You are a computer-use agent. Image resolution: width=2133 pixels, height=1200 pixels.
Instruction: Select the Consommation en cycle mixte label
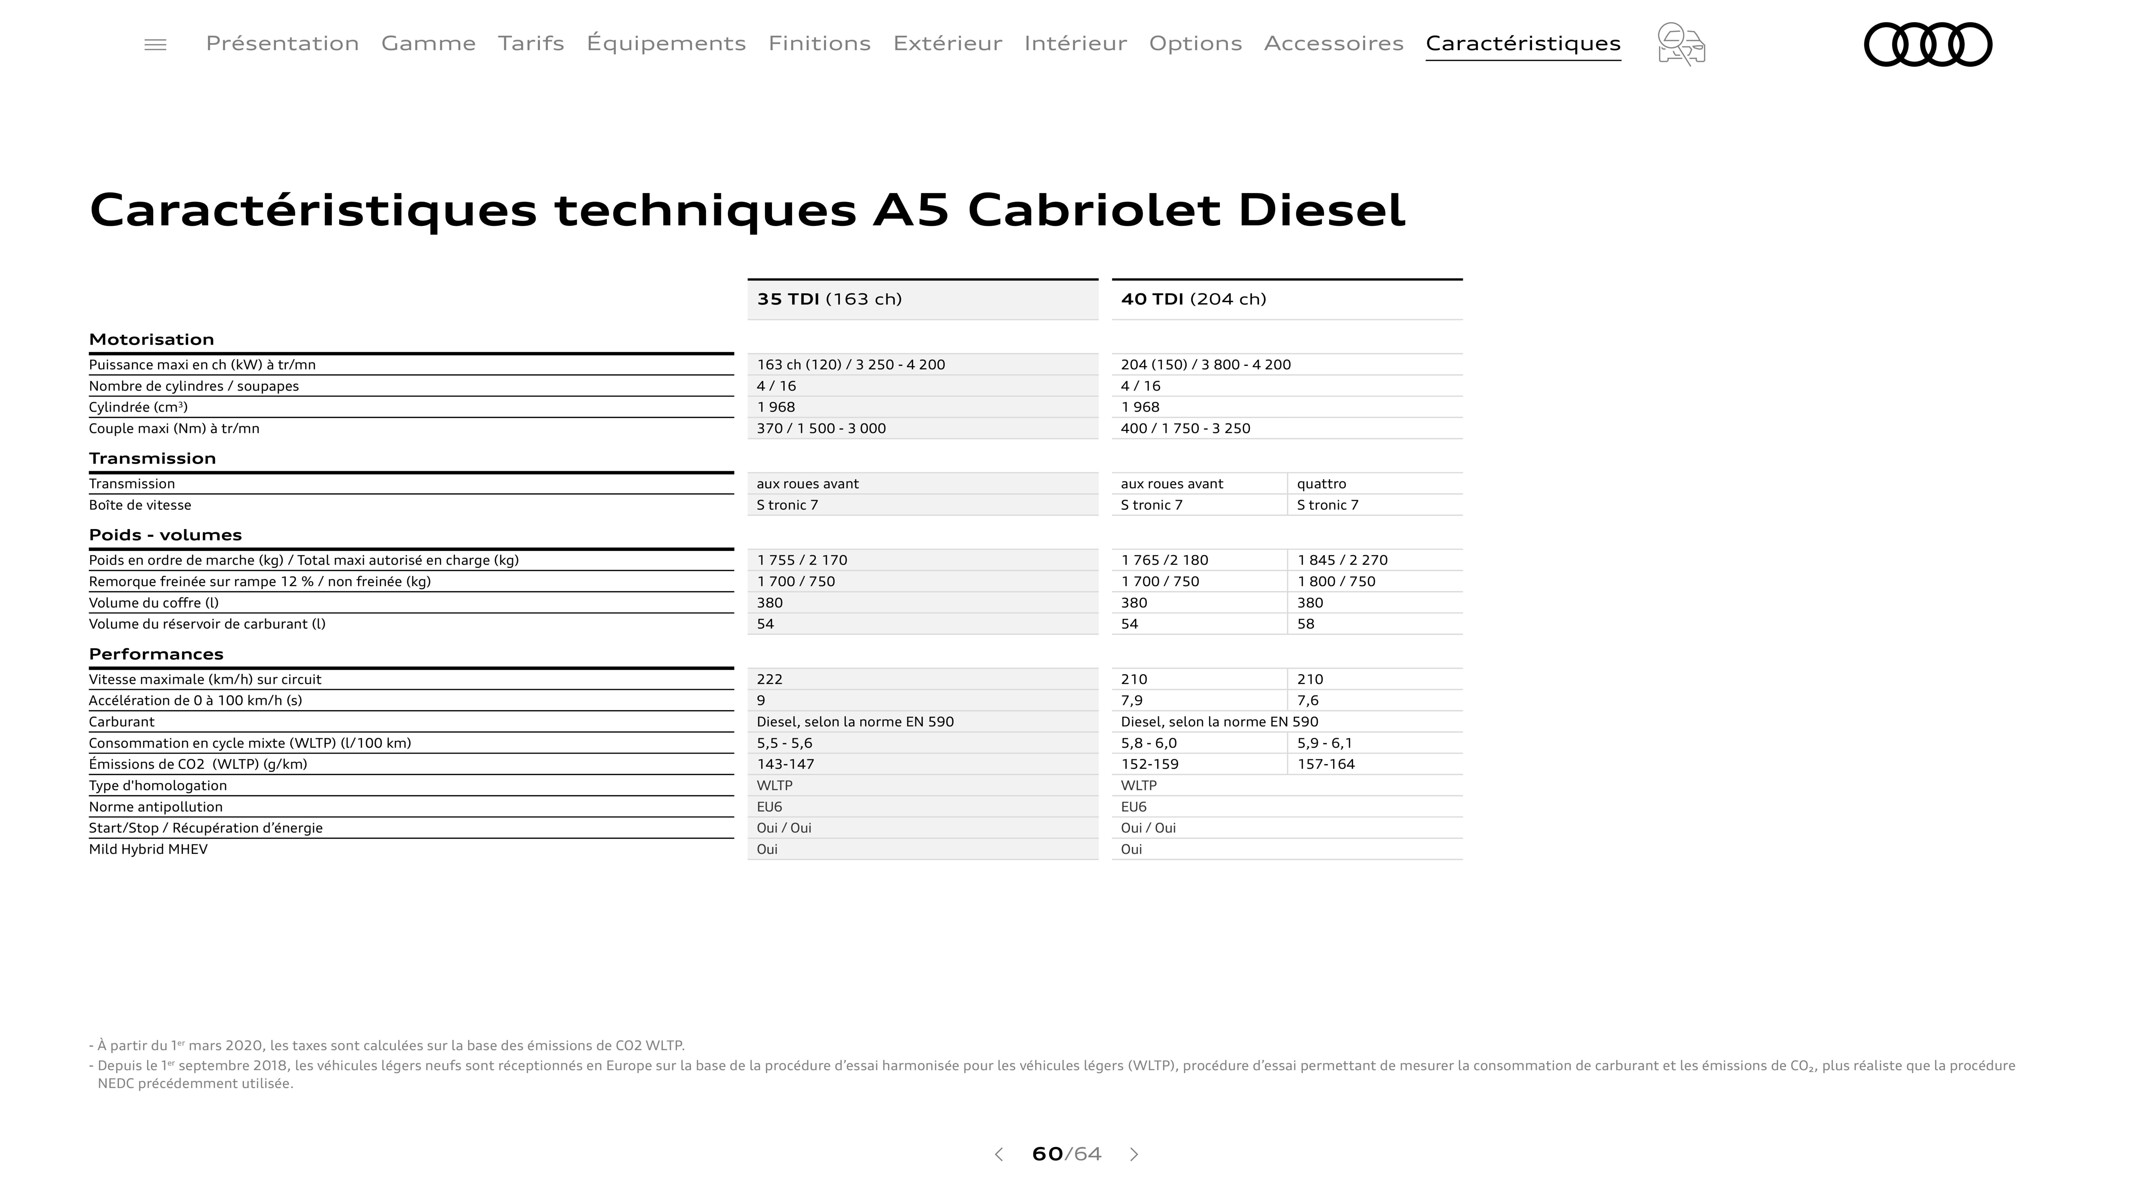(250, 743)
